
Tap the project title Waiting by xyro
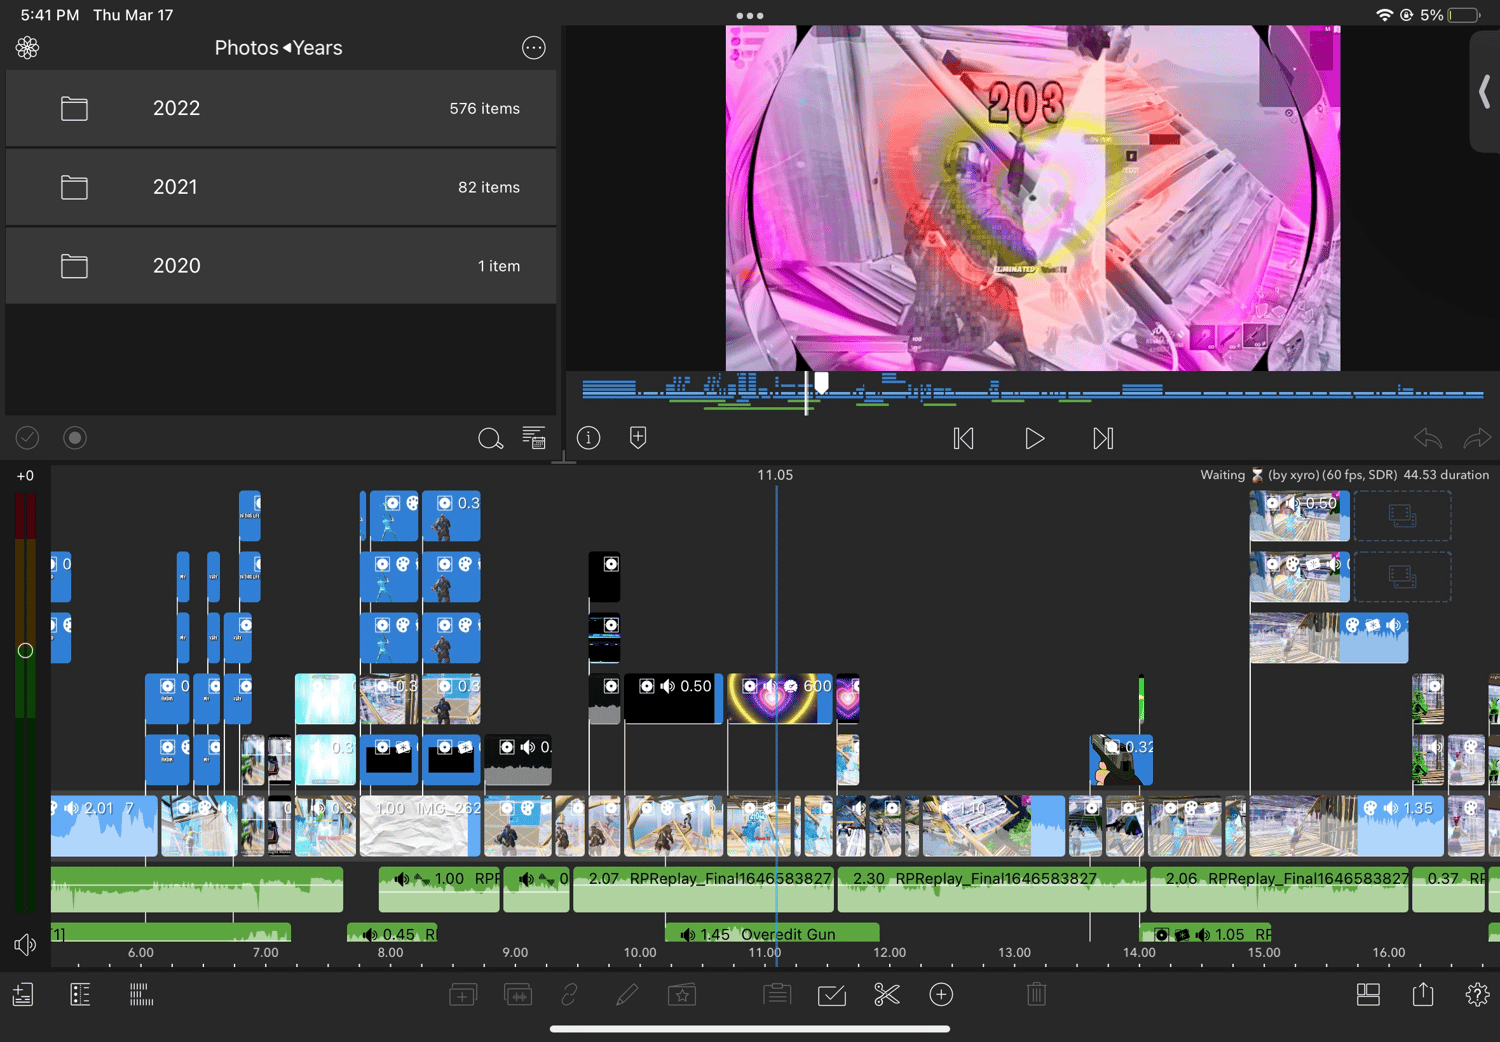click(1345, 475)
